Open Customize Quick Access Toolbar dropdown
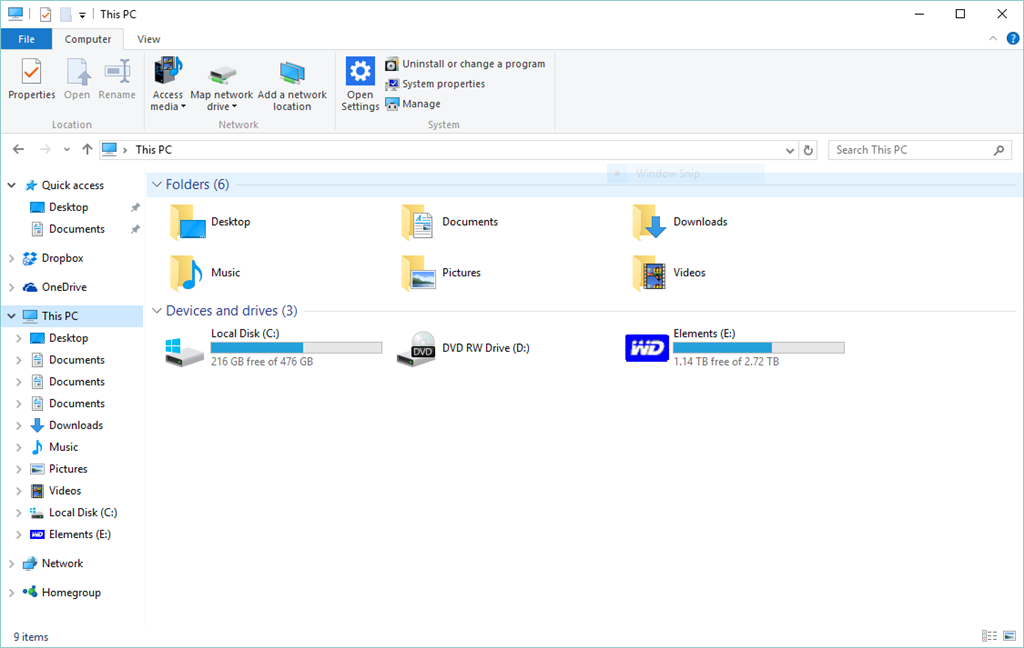This screenshot has height=648, width=1024. pyautogui.click(x=82, y=15)
